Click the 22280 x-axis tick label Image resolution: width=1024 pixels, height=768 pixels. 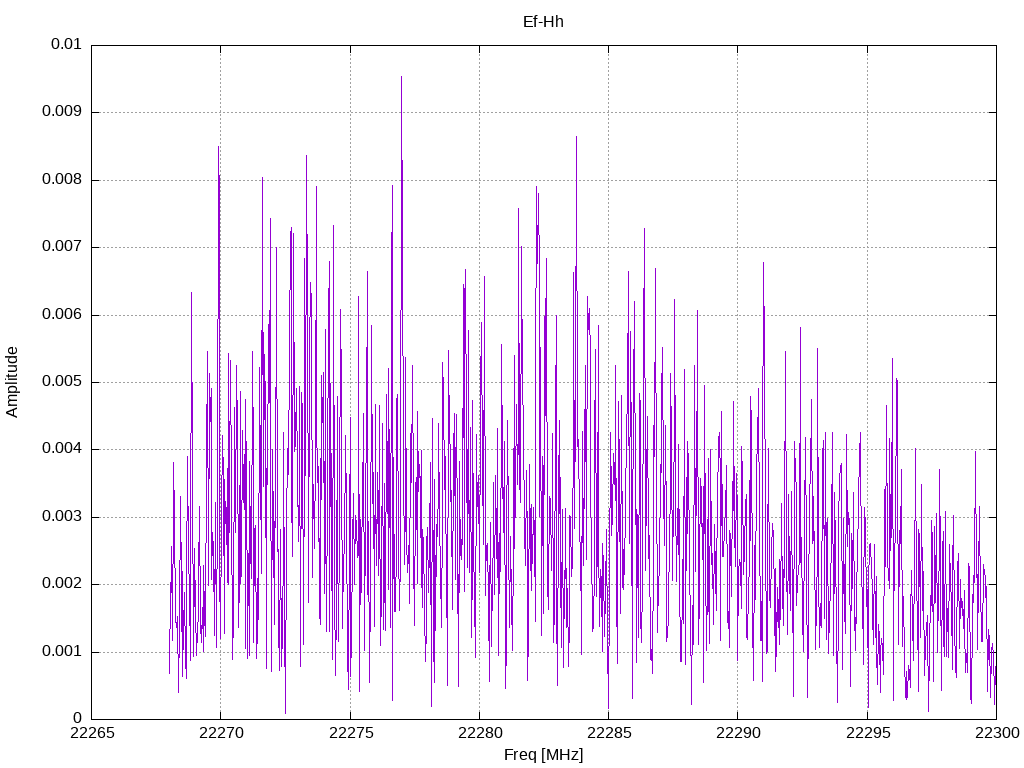480,733
